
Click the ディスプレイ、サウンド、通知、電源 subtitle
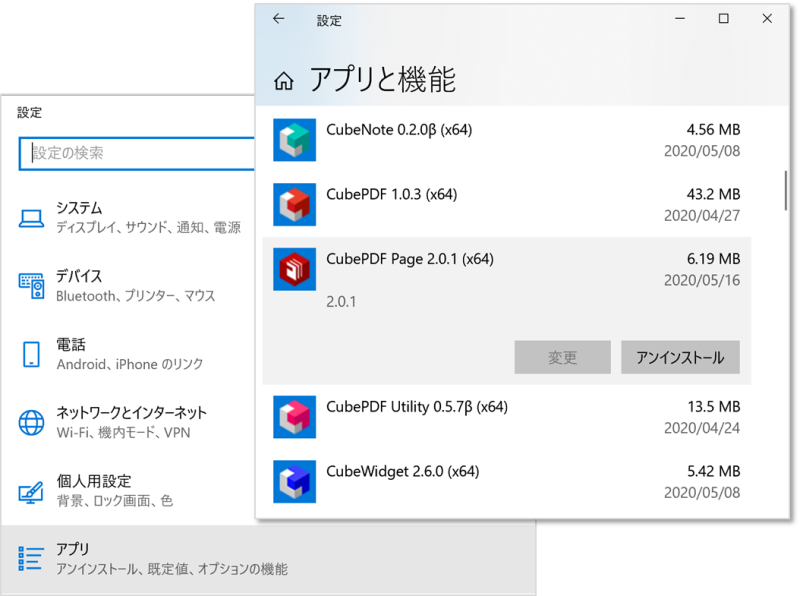[148, 228]
